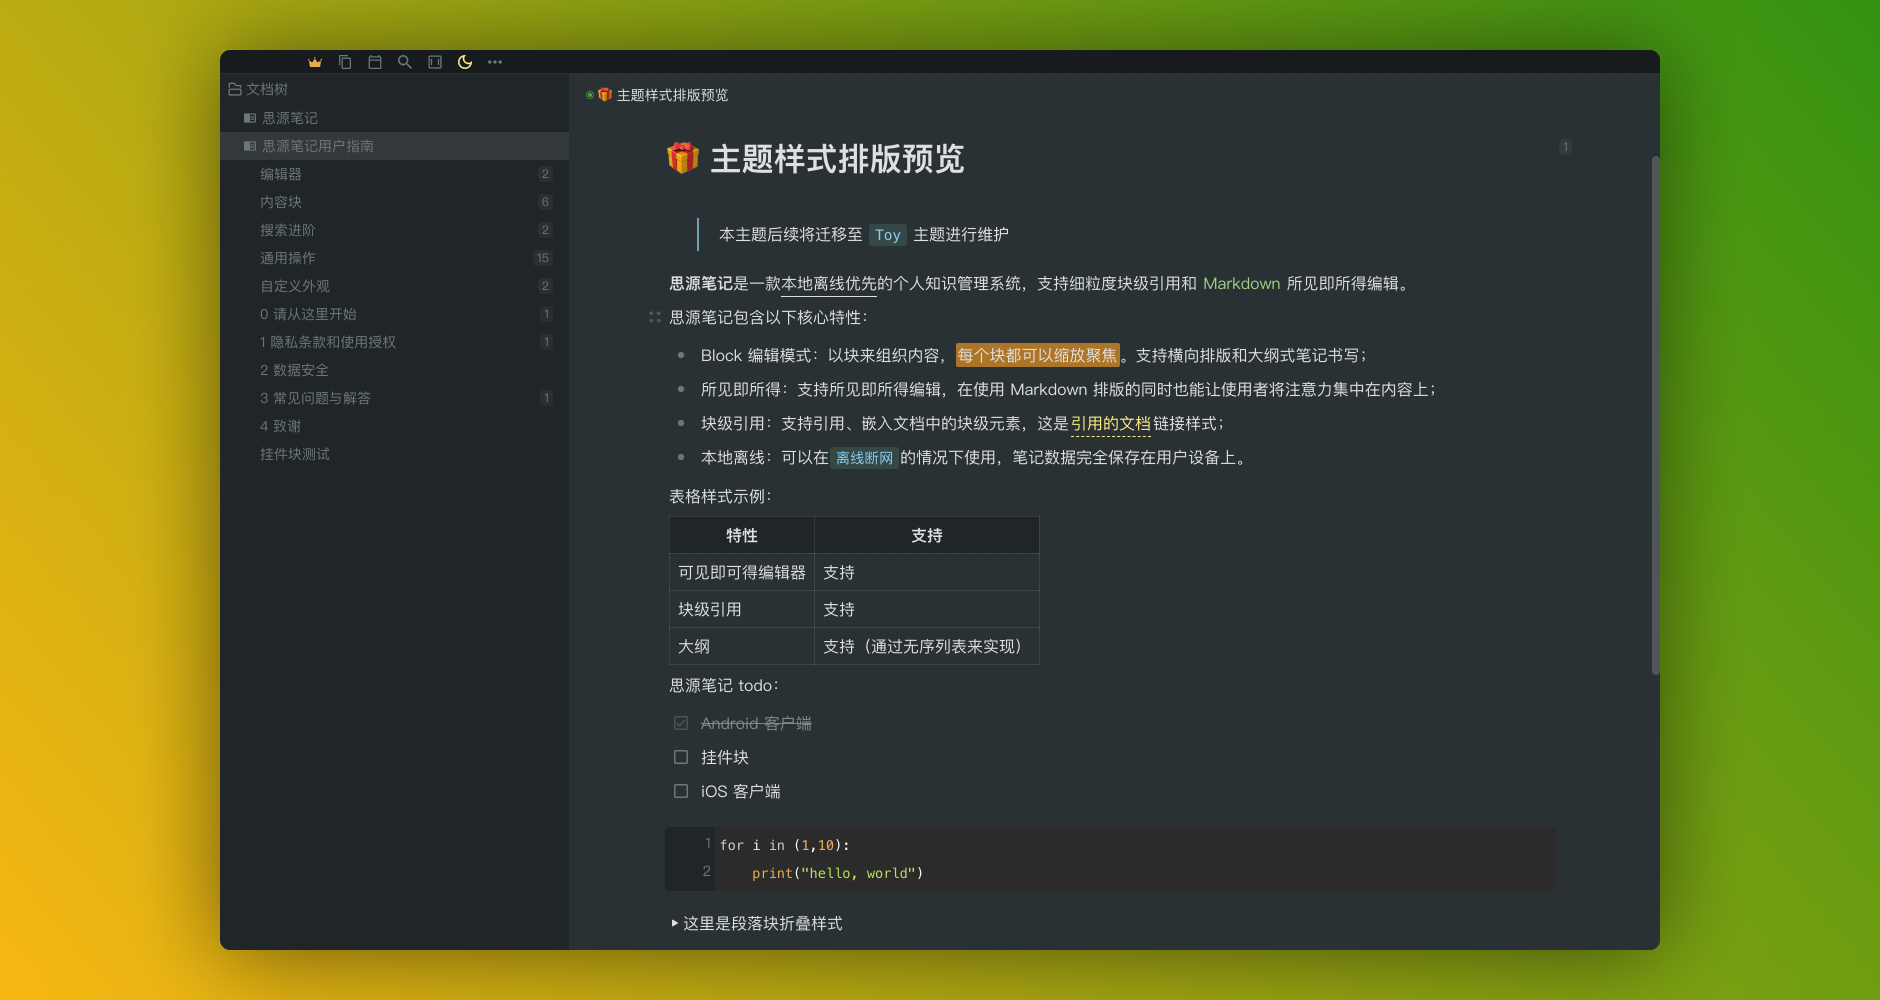Image resolution: width=1880 pixels, height=1000 pixels.
Task: Open the 自定义外观 document
Action: tap(394, 286)
